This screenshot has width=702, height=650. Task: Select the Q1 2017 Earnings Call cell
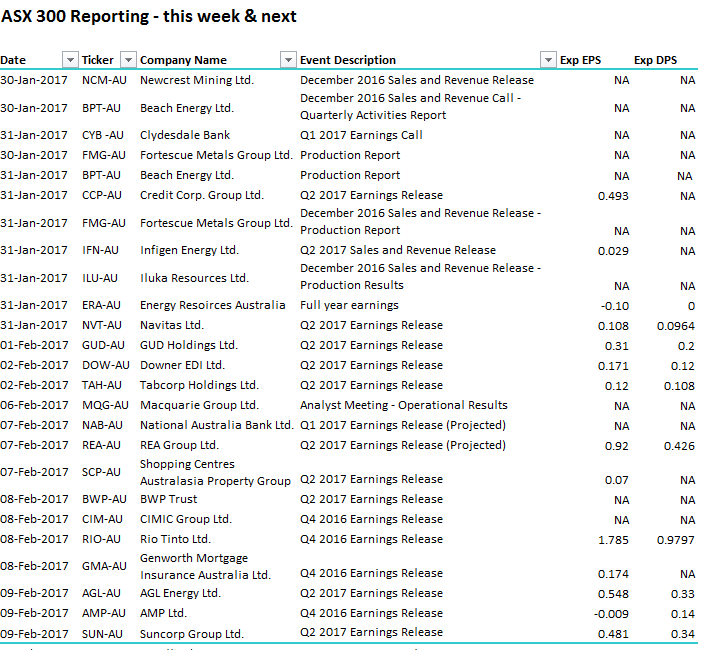(361, 135)
